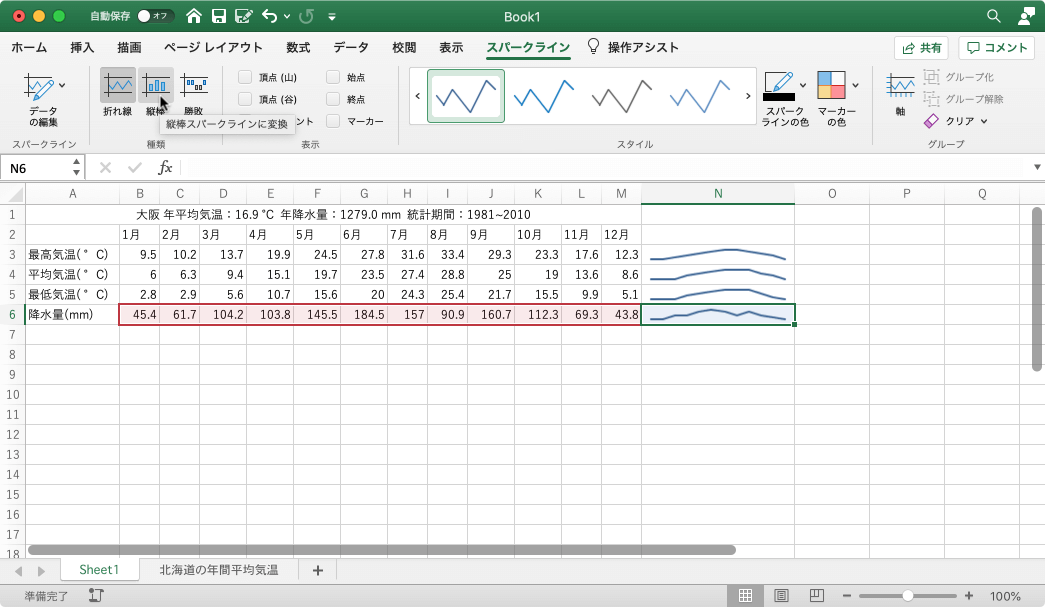The image size is (1045, 607).
Task: Open the データ ribbon tab
Action: (351, 47)
